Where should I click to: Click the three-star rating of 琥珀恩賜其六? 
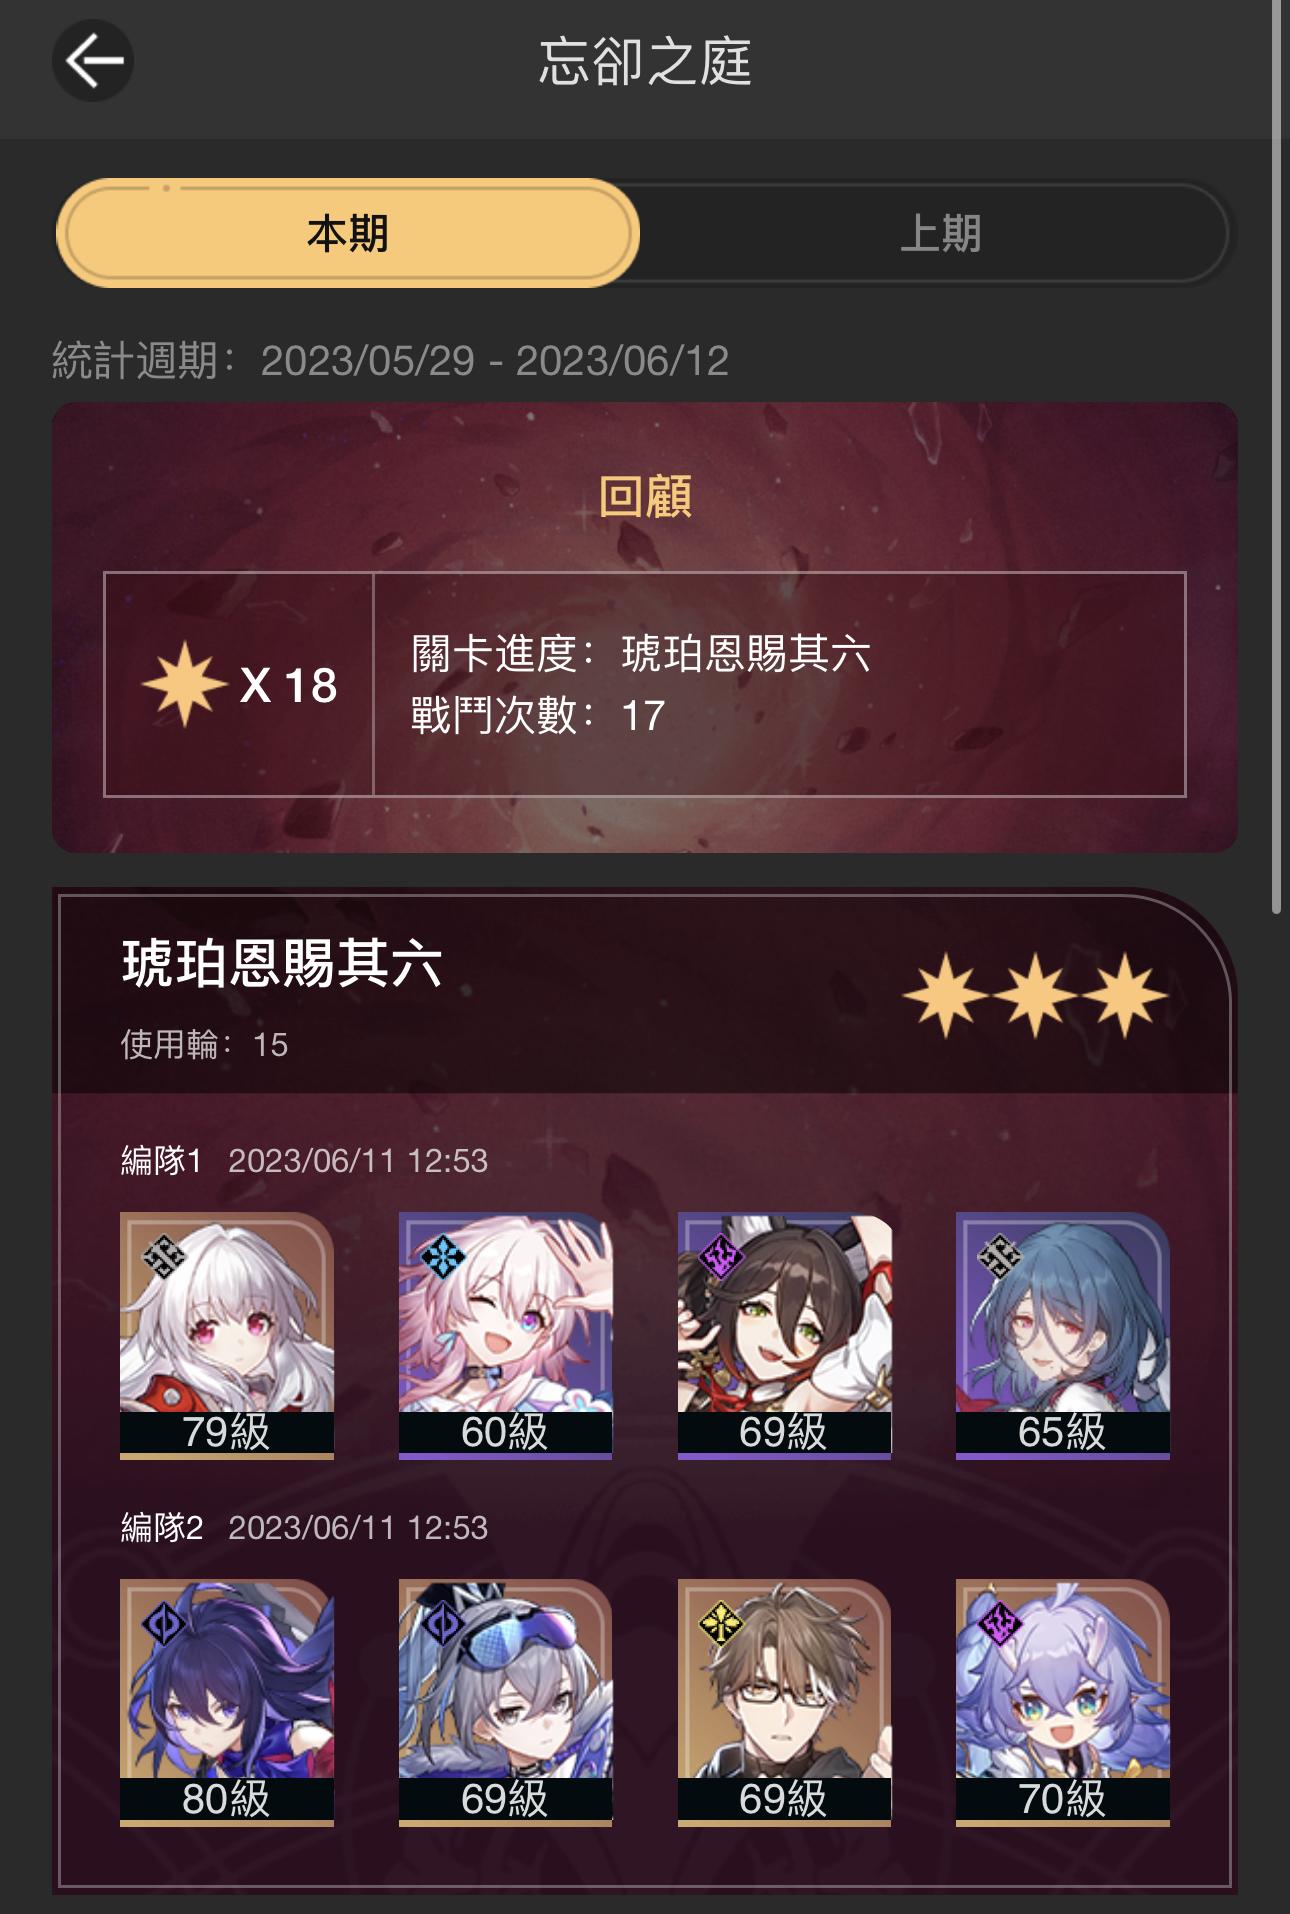[x=1035, y=995]
